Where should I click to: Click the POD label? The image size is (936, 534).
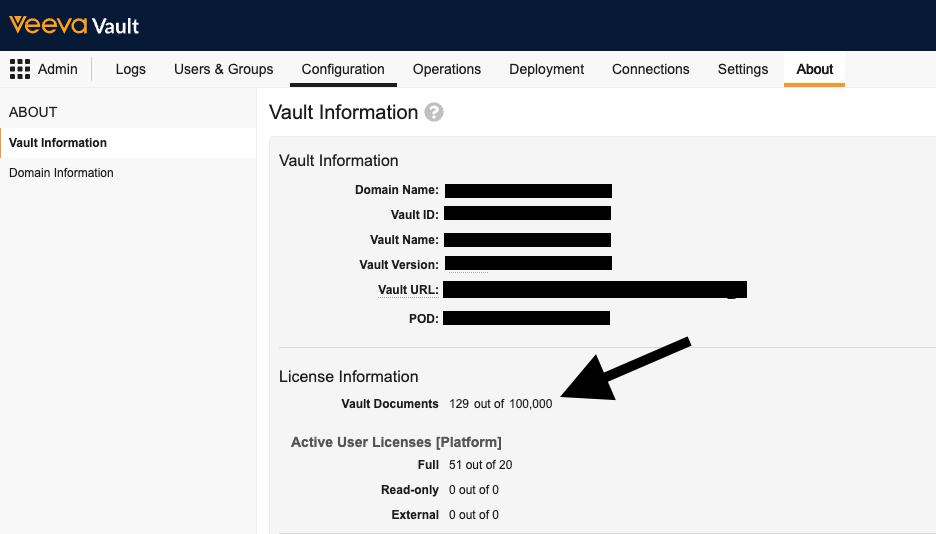pos(424,319)
